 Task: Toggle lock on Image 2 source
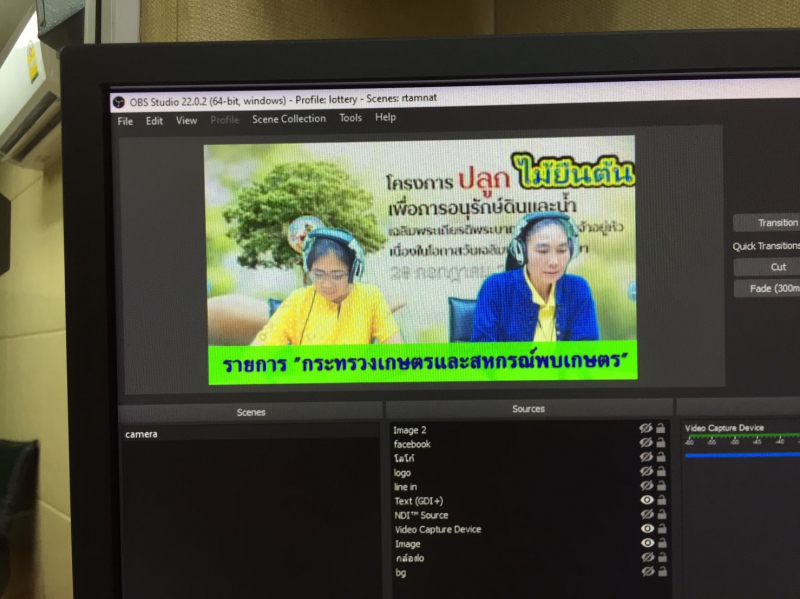click(x=661, y=429)
